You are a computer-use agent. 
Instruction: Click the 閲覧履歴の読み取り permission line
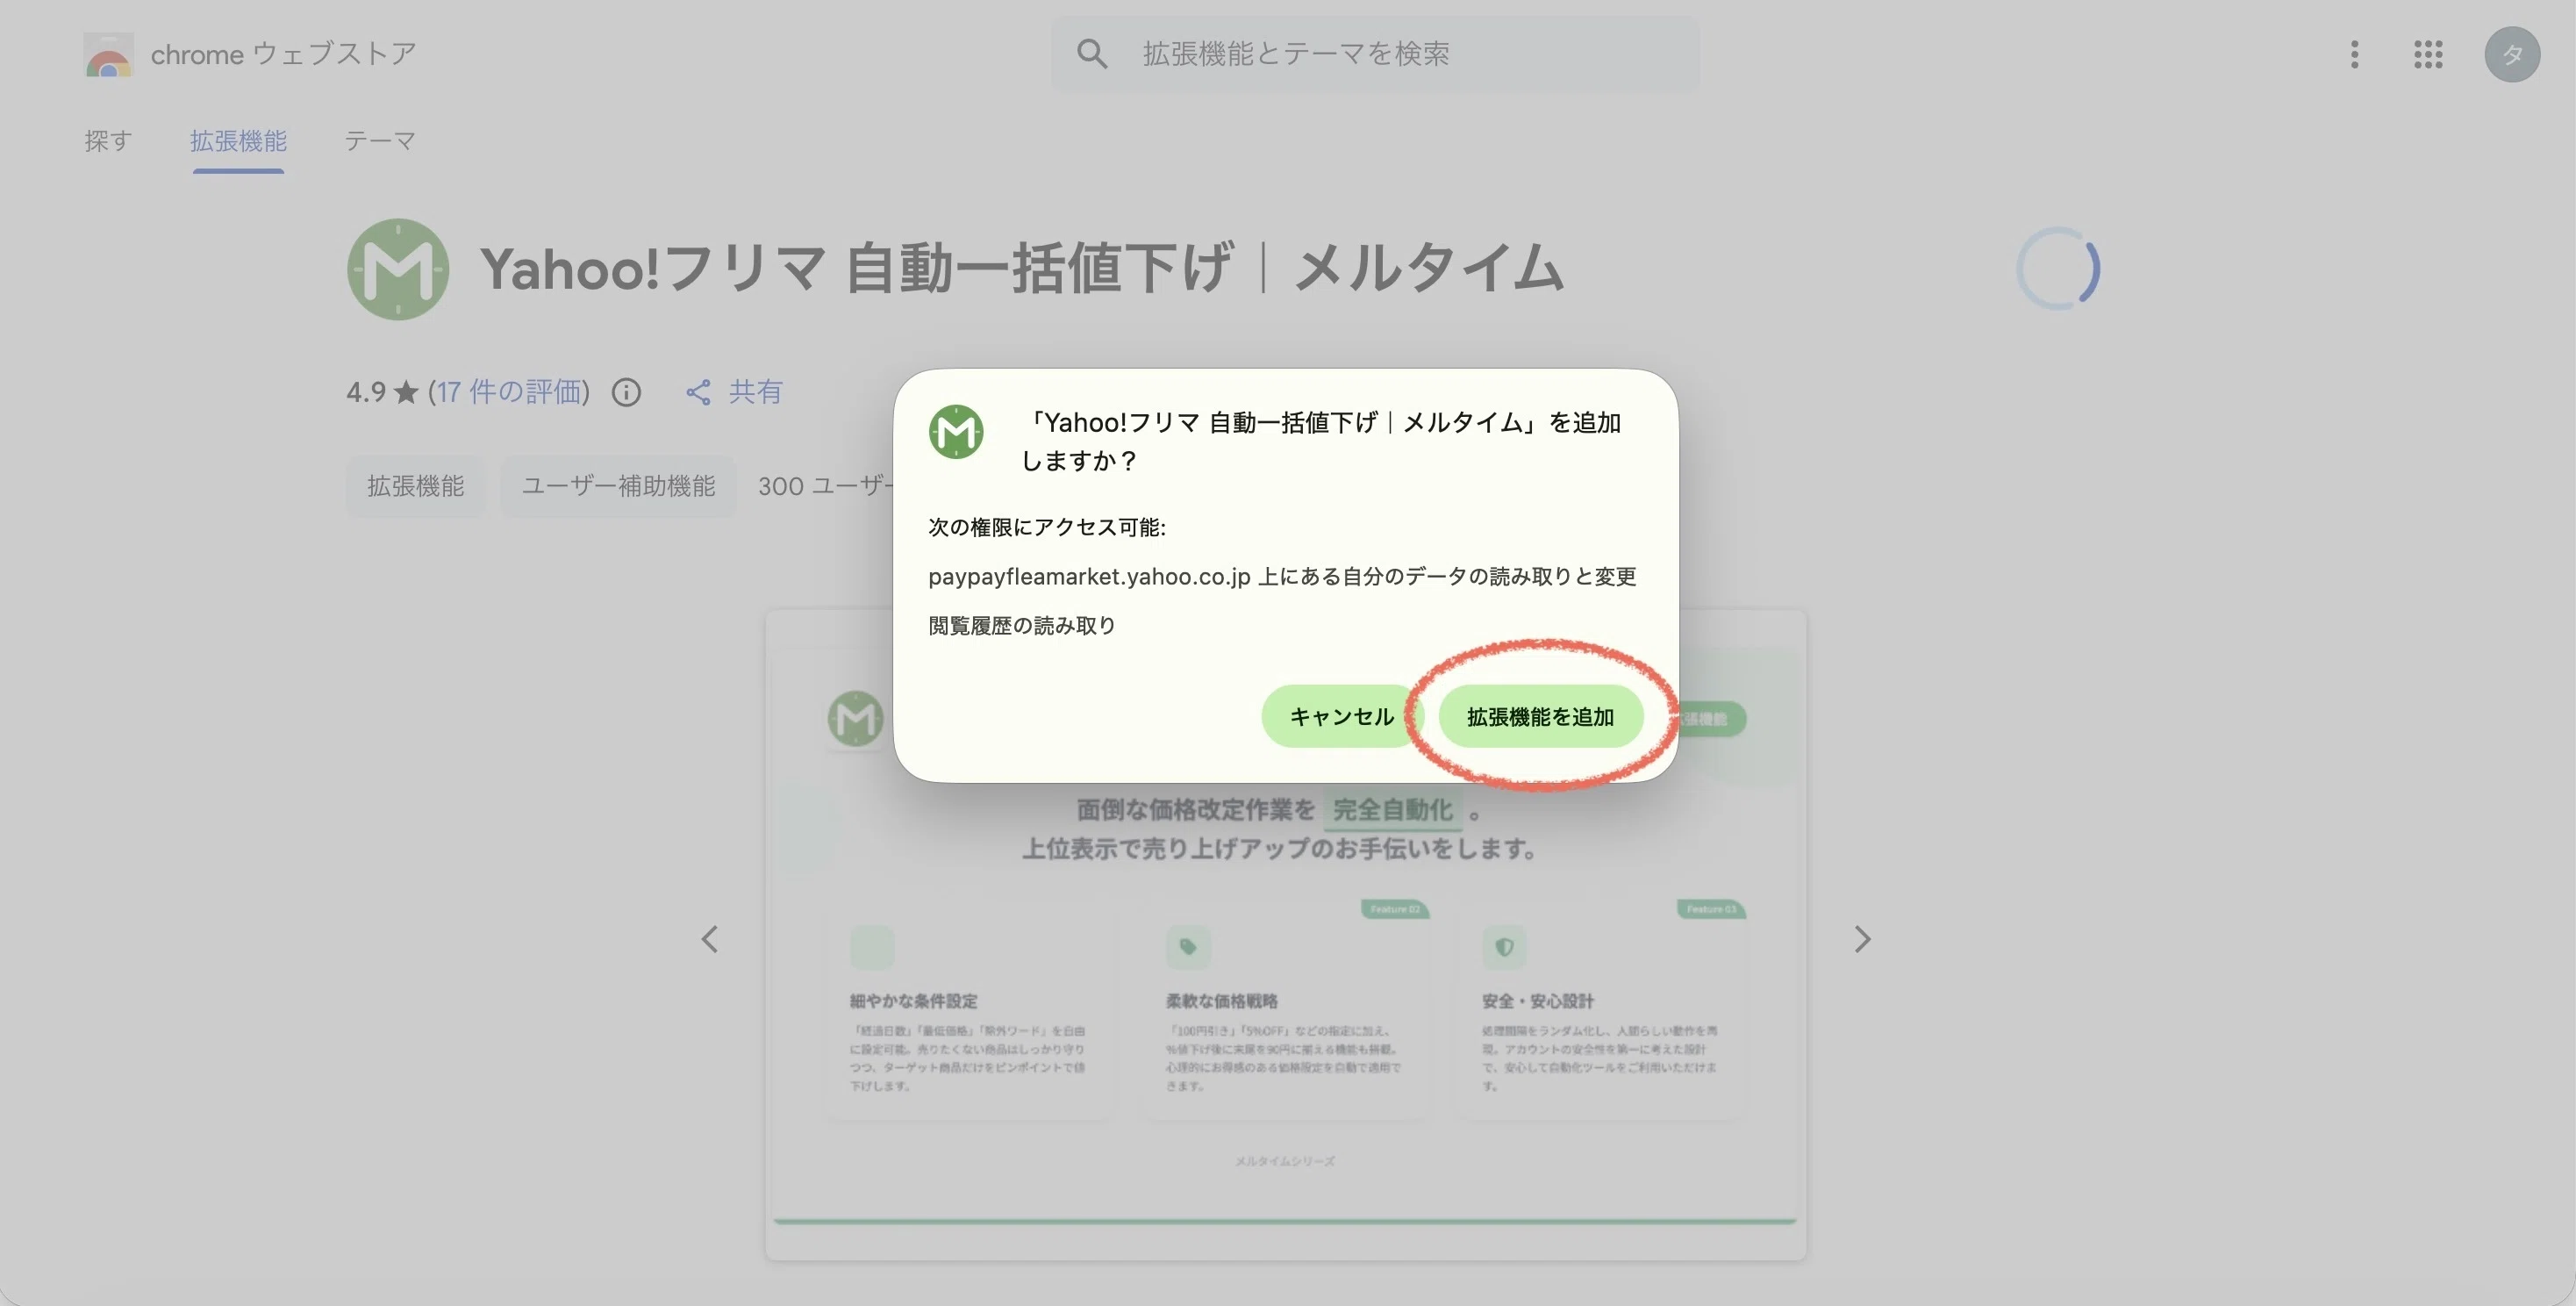coord(1022,626)
